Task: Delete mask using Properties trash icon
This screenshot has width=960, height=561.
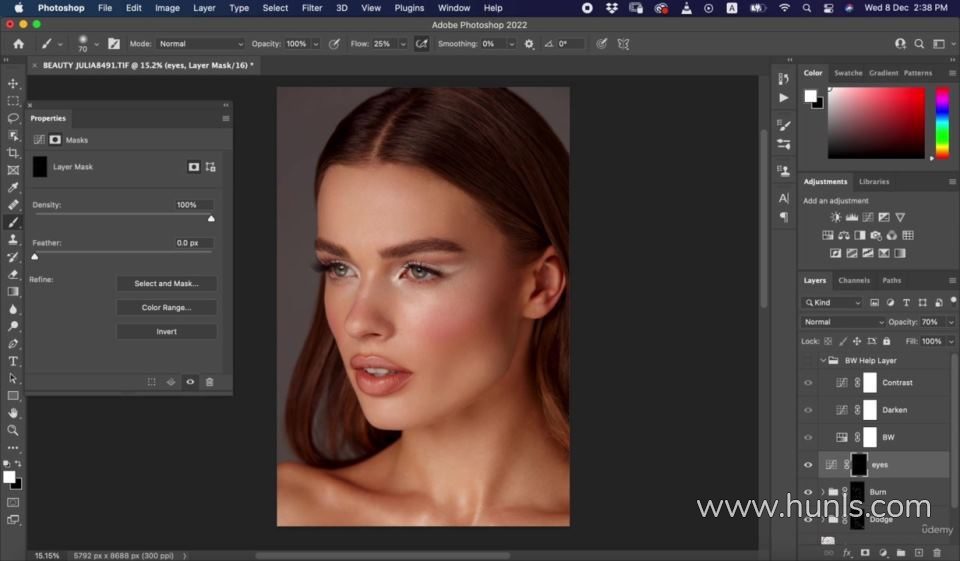Action: coord(209,382)
